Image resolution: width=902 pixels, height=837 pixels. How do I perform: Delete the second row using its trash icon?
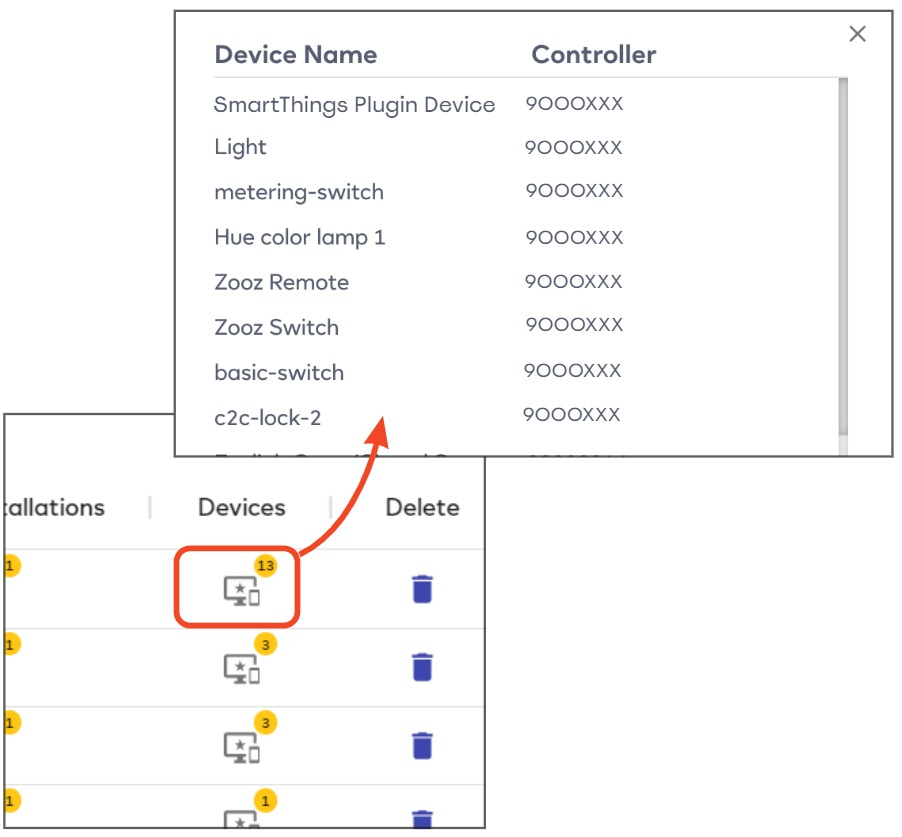[423, 665]
